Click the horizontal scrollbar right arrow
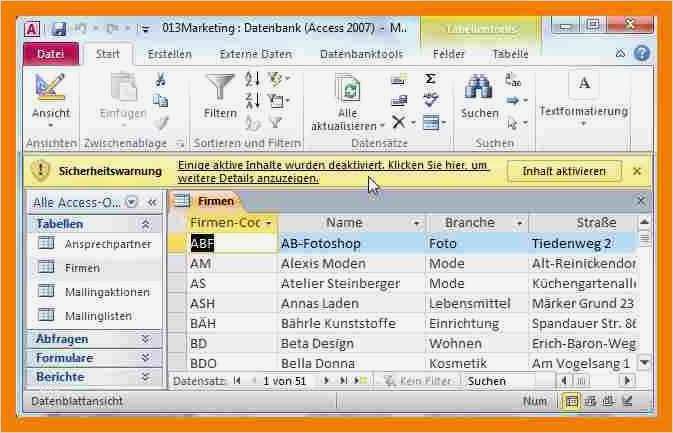This screenshot has width=673, height=433. (627, 381)
